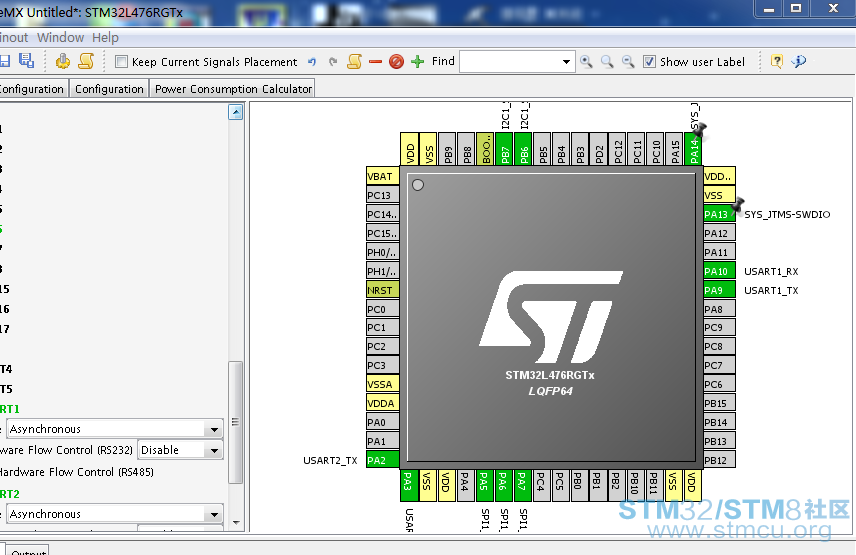Image resolution: width=856 pixels, height=555 pixels.
Task: Click the VBAT pin
Action: [383, 176]
